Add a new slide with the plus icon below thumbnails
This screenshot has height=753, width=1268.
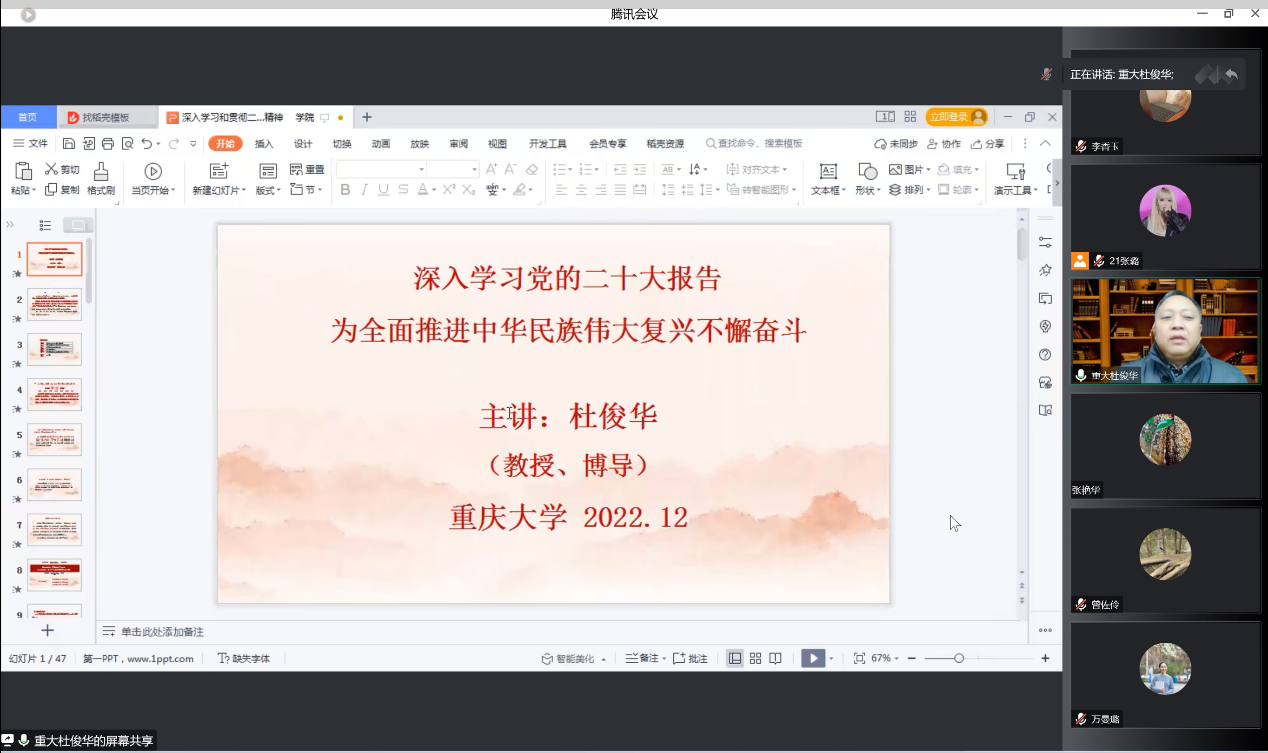click(47, 631)
